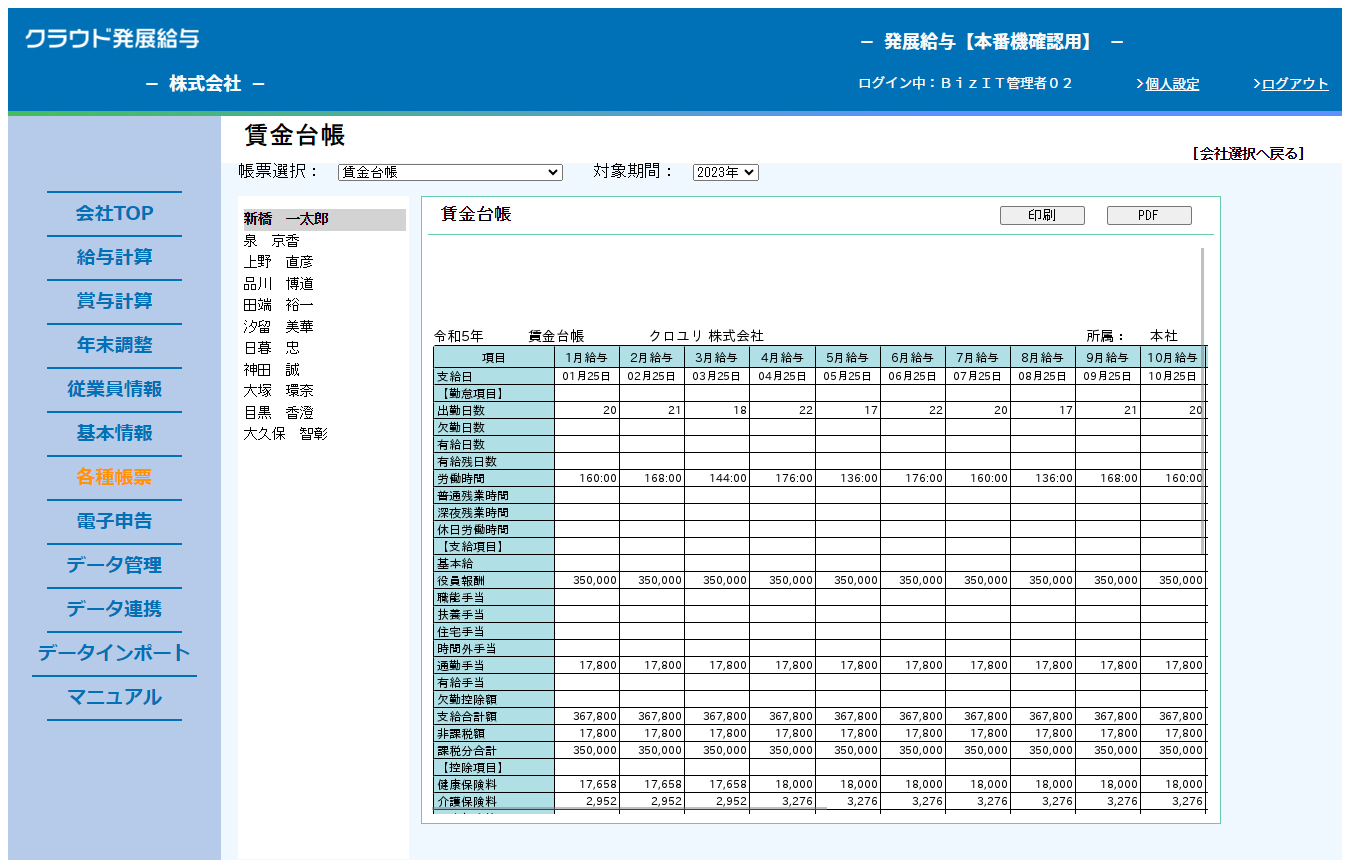The height and width of the screenshot is (860, 1350).
Task: Select employee 目黒 香澄
Action: (x=278, y=412)
